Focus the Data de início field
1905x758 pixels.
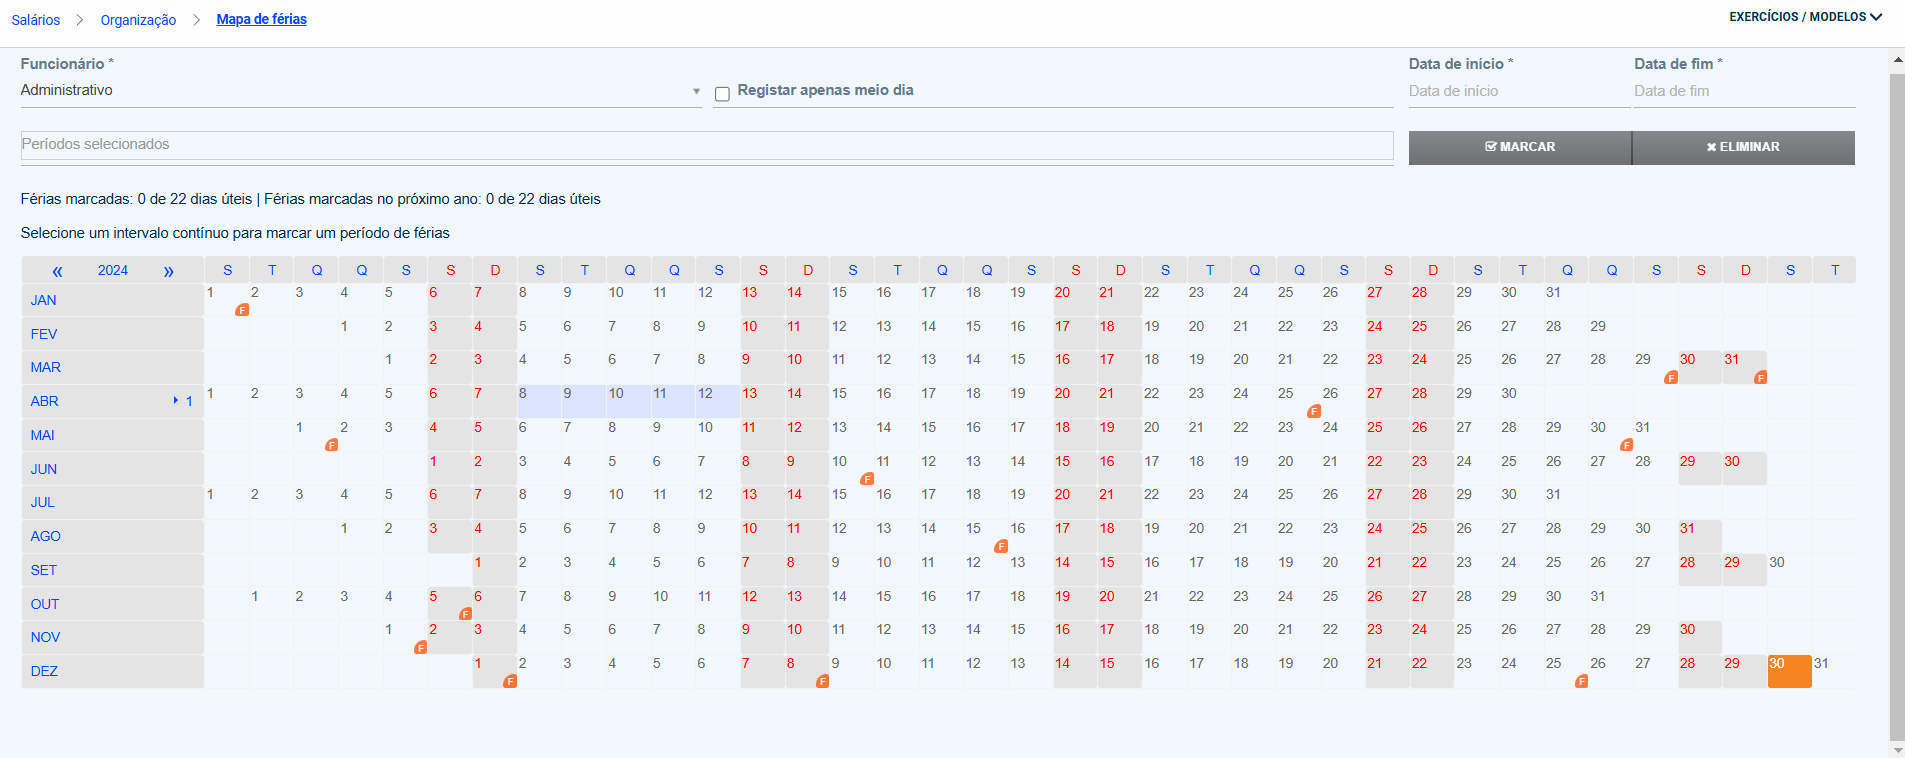click(x=1518, y=91)
